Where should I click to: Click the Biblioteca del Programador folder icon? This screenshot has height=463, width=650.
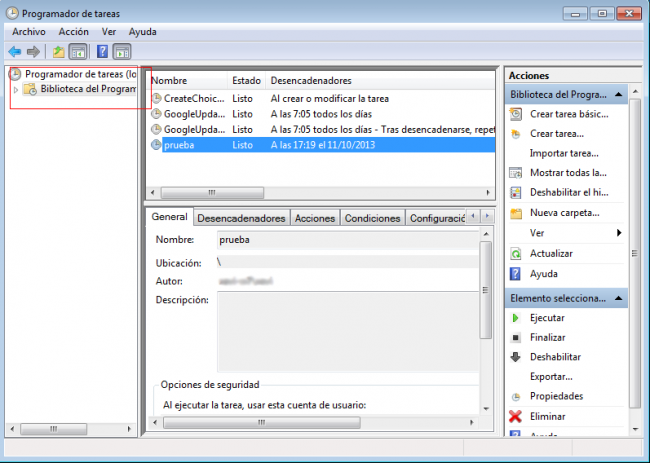(30, 89)
